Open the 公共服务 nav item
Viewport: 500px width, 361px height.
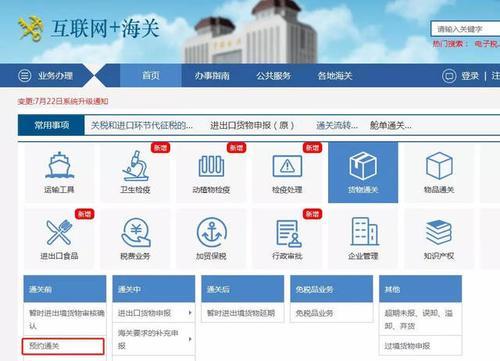273,76
